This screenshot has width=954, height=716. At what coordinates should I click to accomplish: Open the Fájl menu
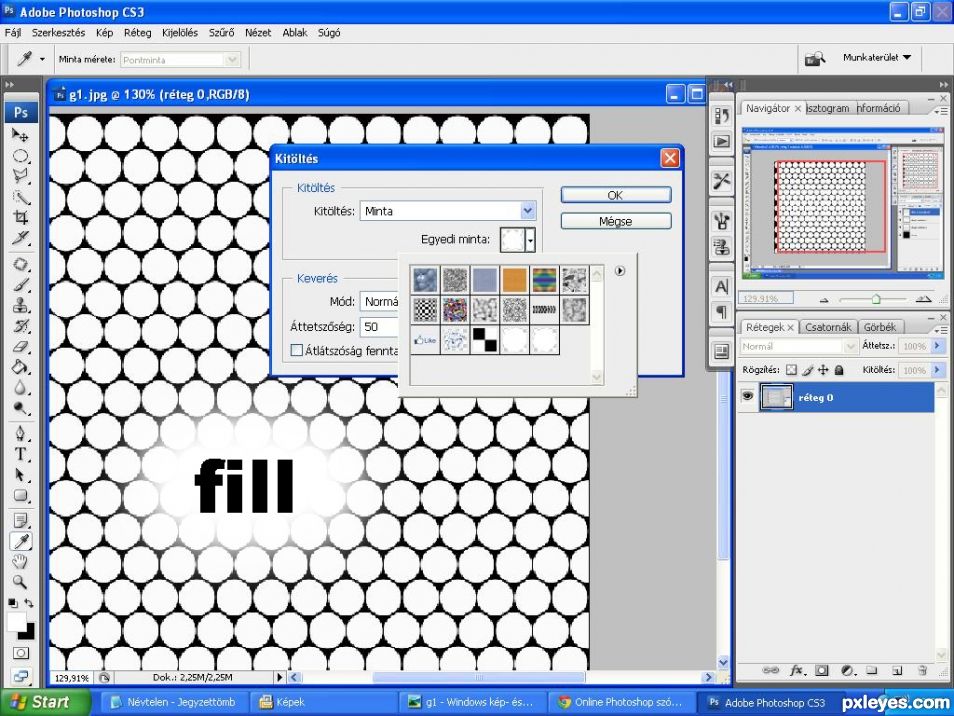13,33
